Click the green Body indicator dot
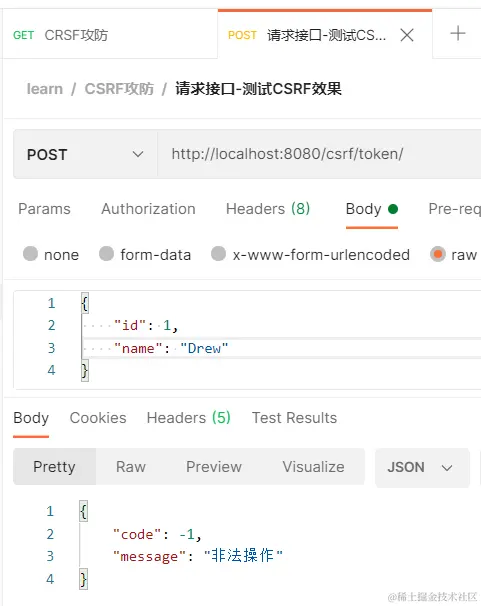 click(x=393, y=209)
